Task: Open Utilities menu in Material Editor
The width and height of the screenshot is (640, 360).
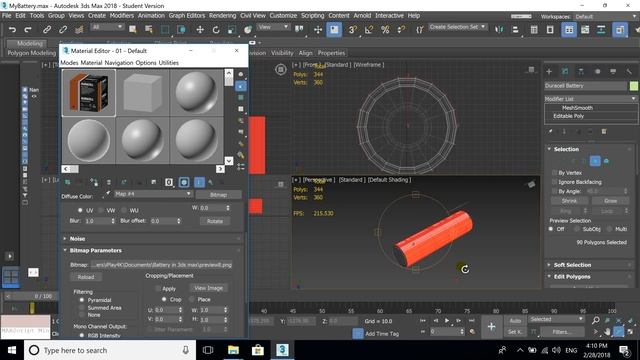Action: 169,63
